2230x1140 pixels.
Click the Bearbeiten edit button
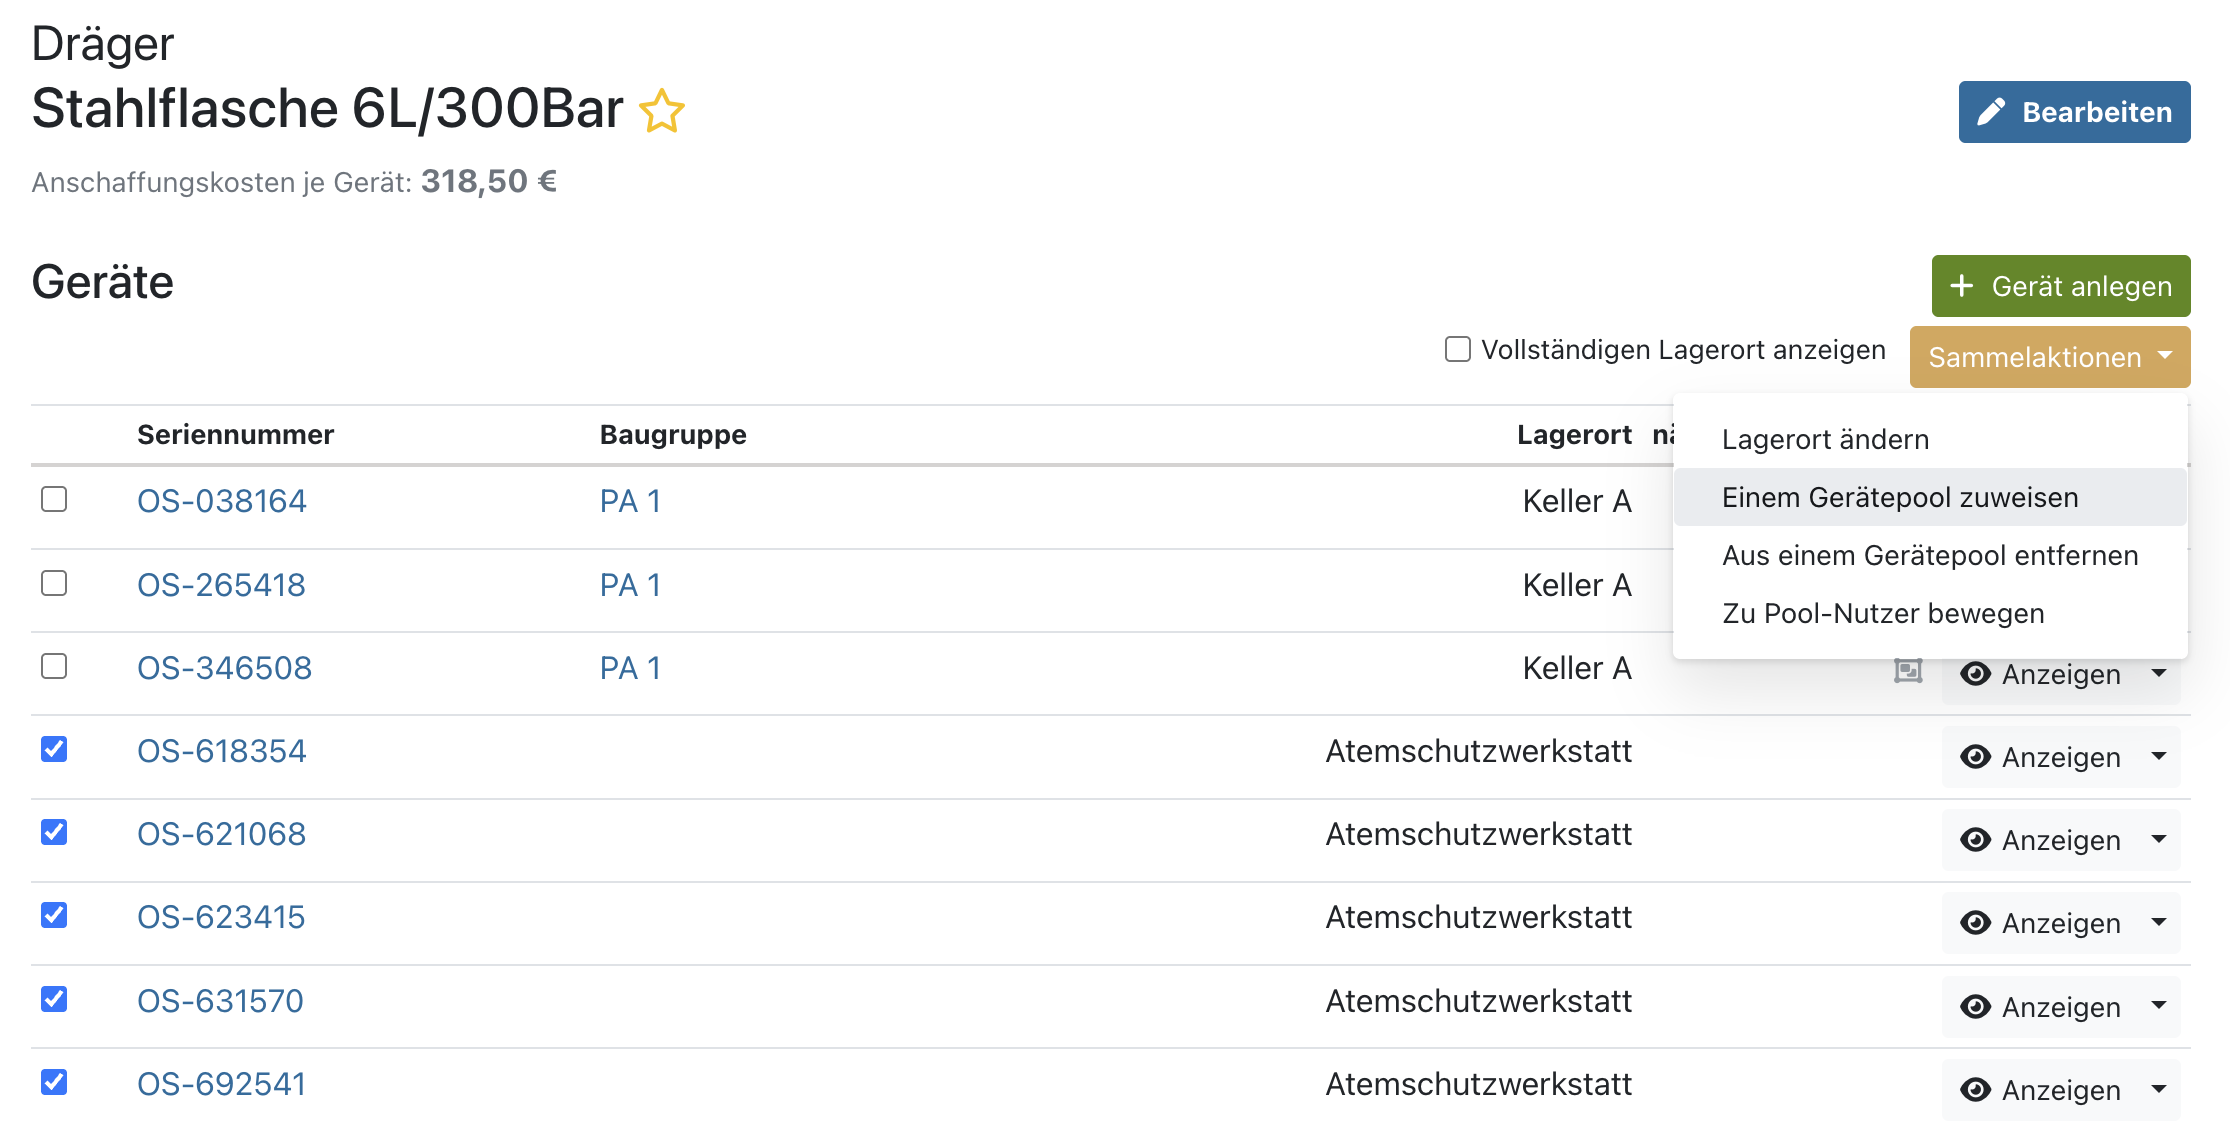click(x=2074, y=112)
